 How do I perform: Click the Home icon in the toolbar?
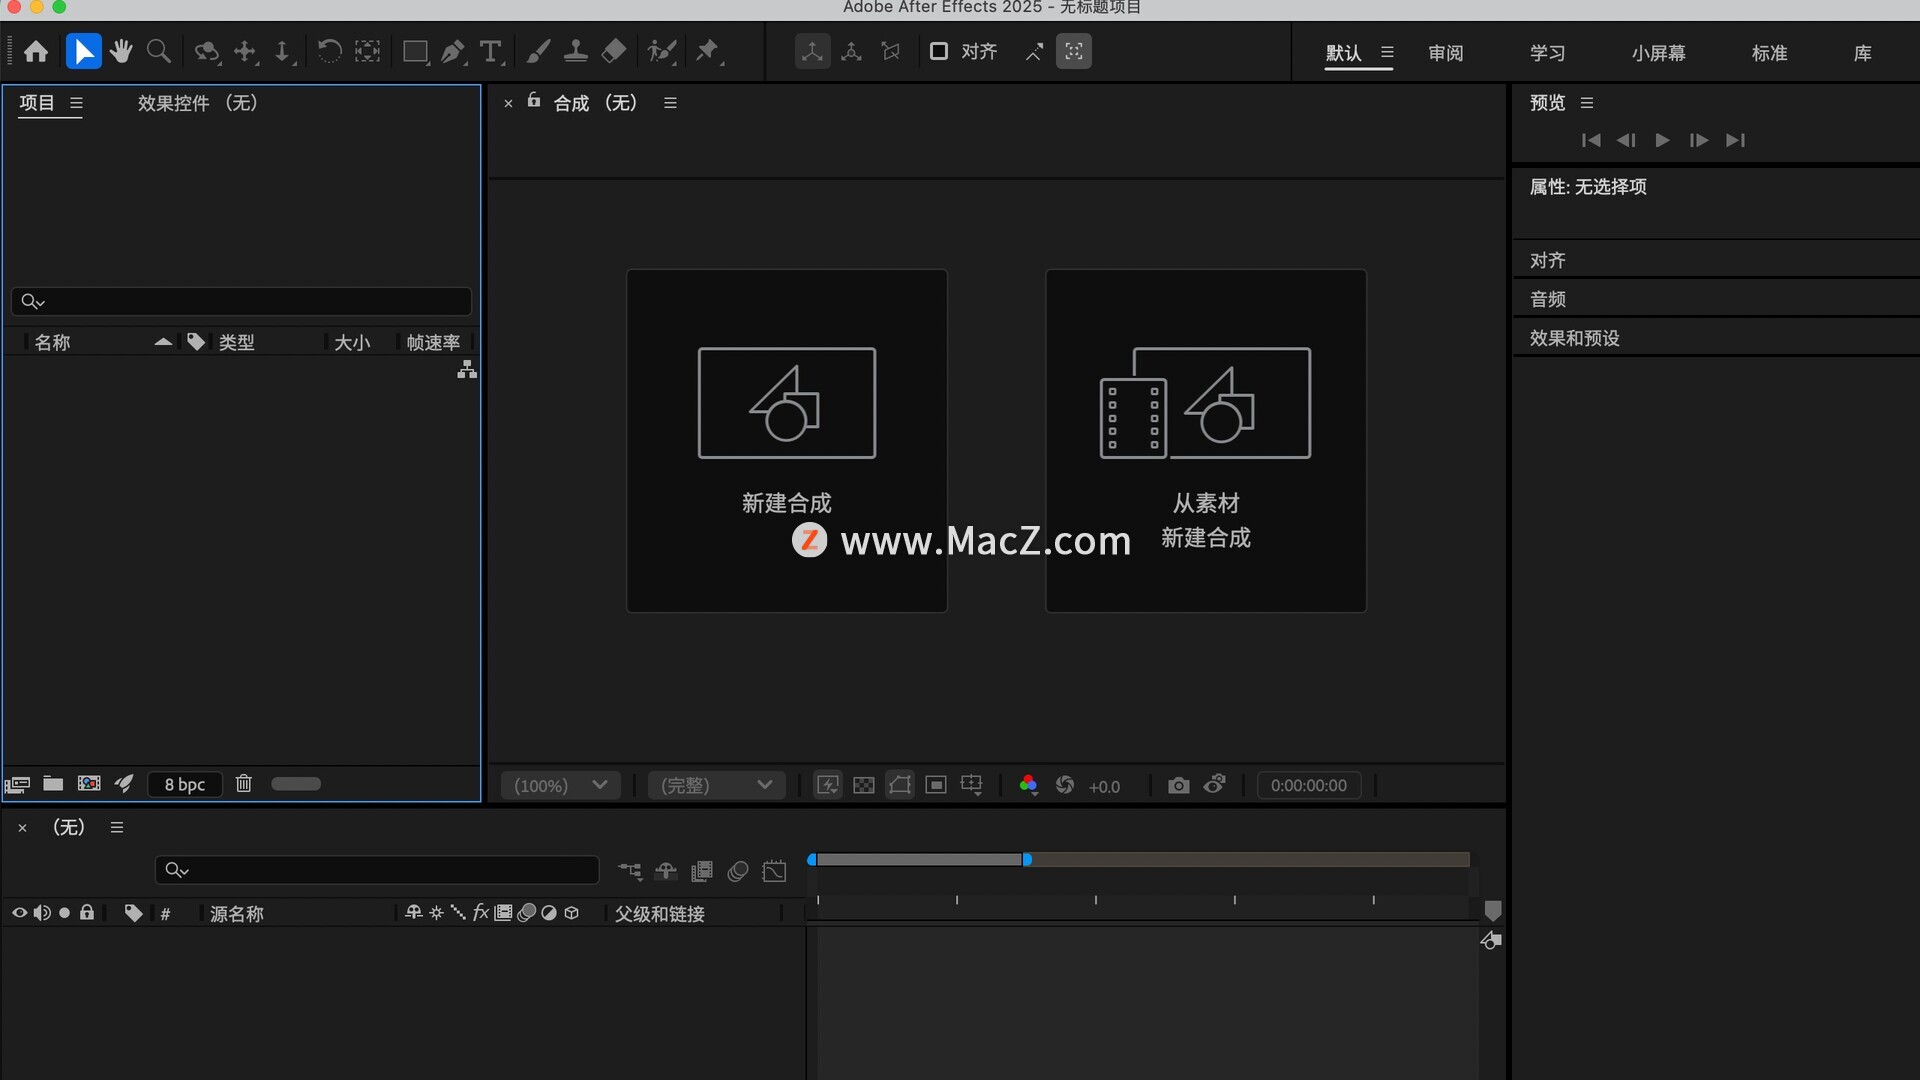coord(36,52)
